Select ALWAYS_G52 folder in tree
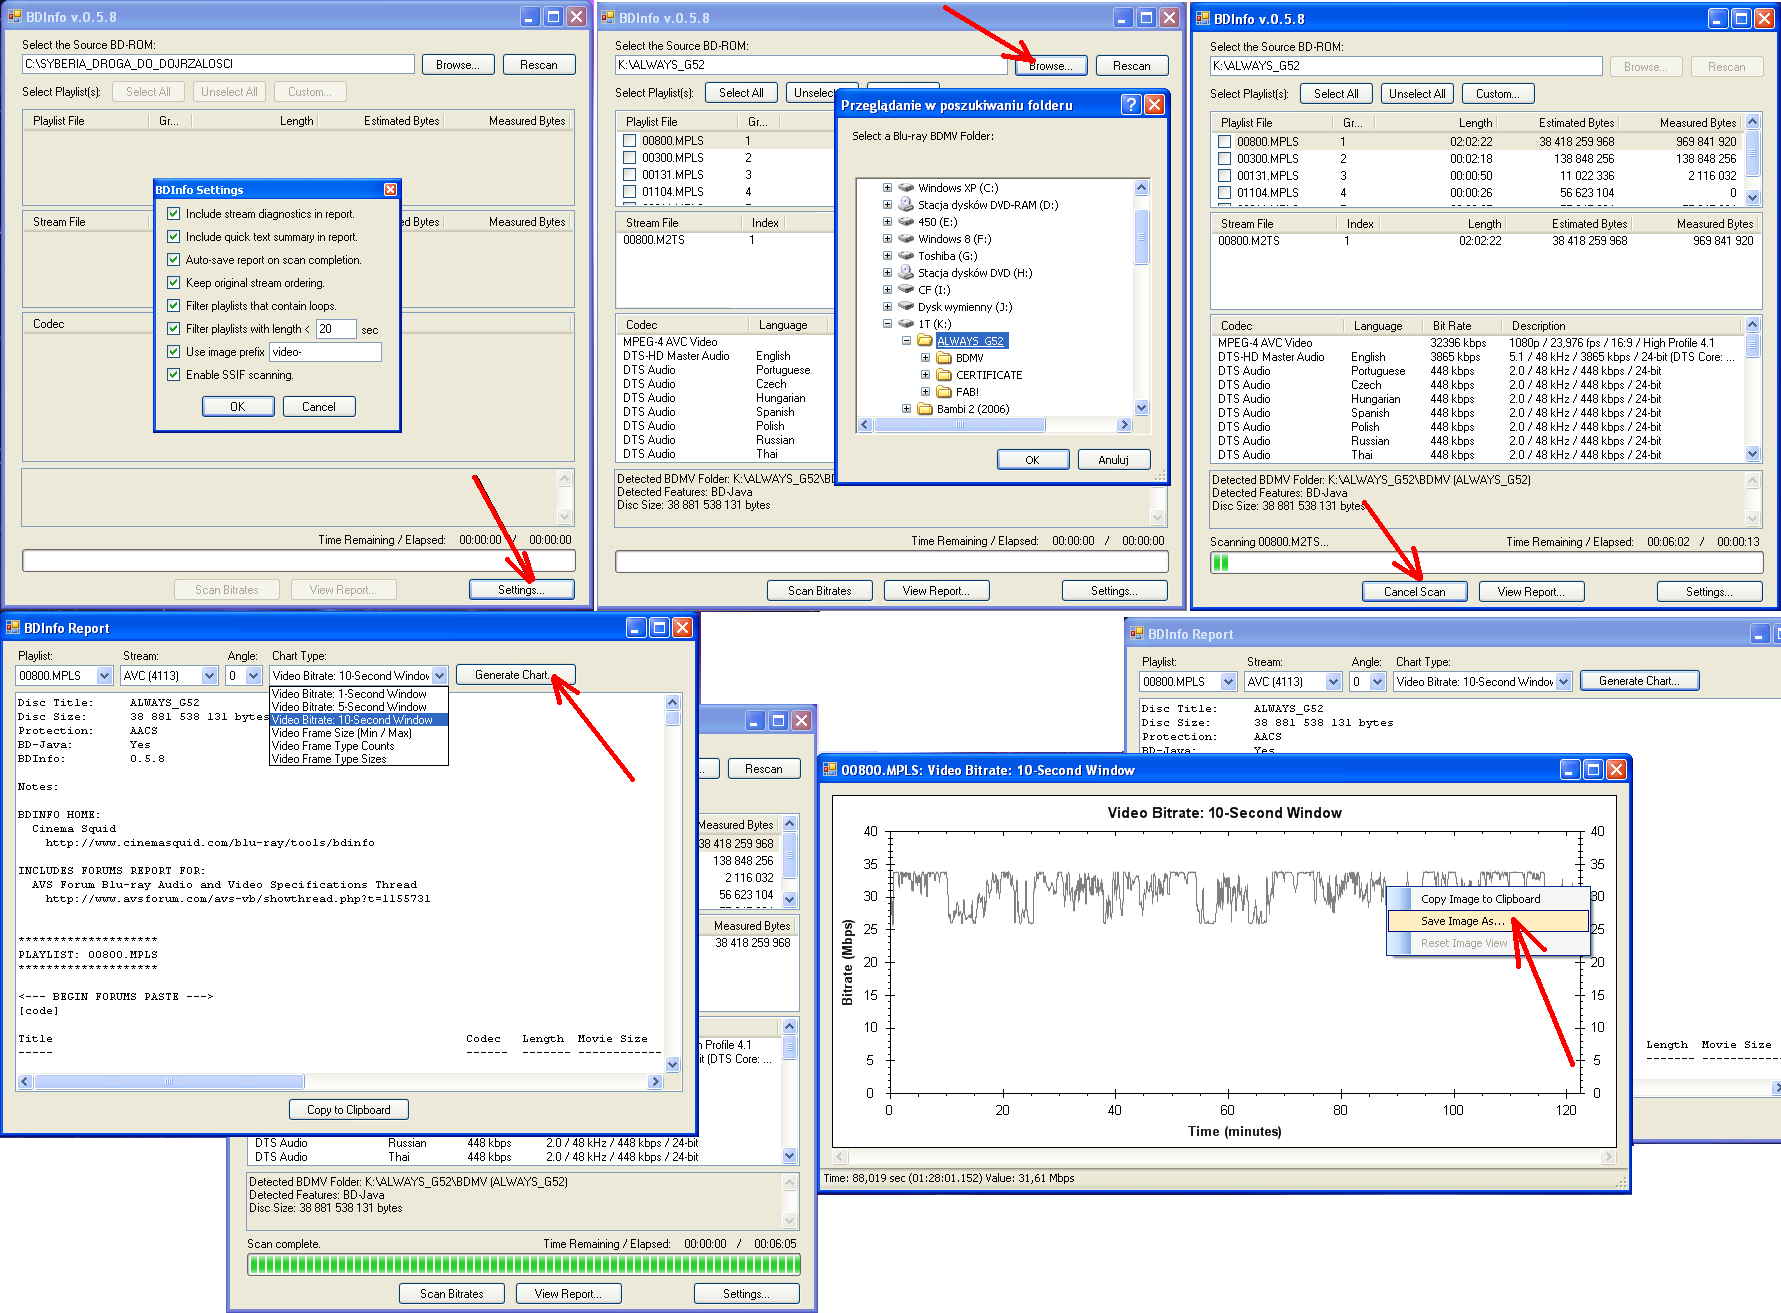Image resolution: width=1781 pixels, height=1313 pixels. point(970,341)
